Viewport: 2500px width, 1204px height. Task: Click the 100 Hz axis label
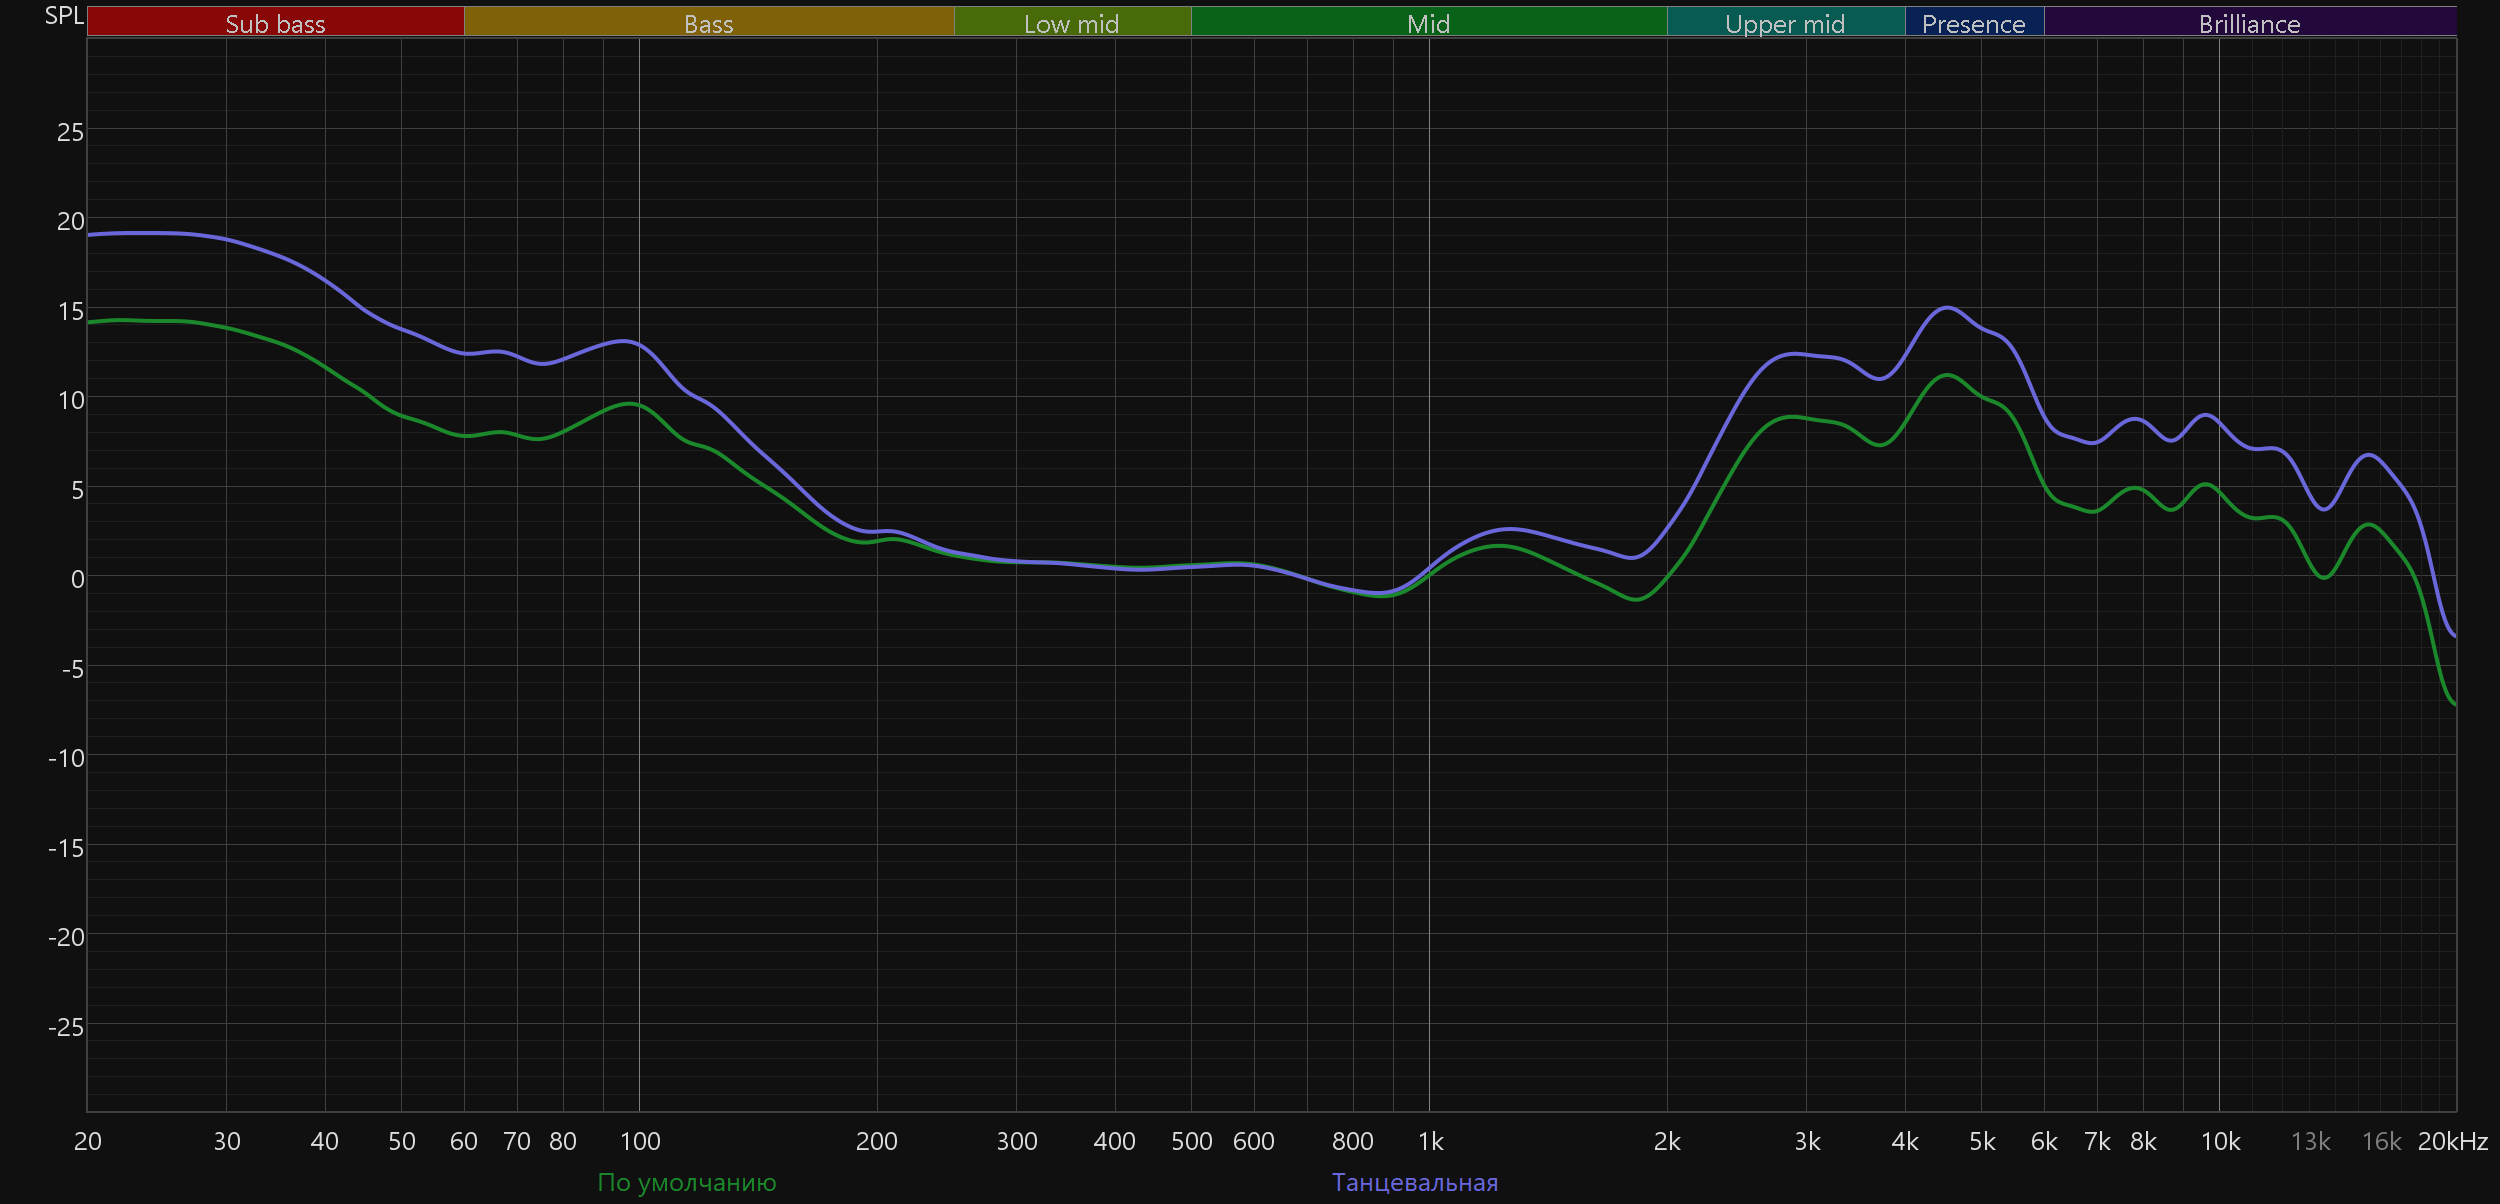640,1141
